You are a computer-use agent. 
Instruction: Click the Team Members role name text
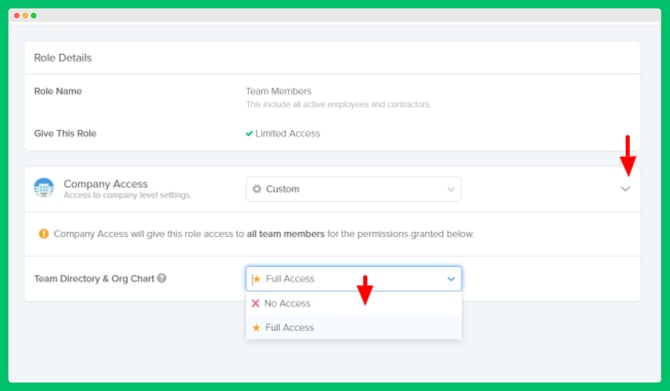[x=278, y=91]
